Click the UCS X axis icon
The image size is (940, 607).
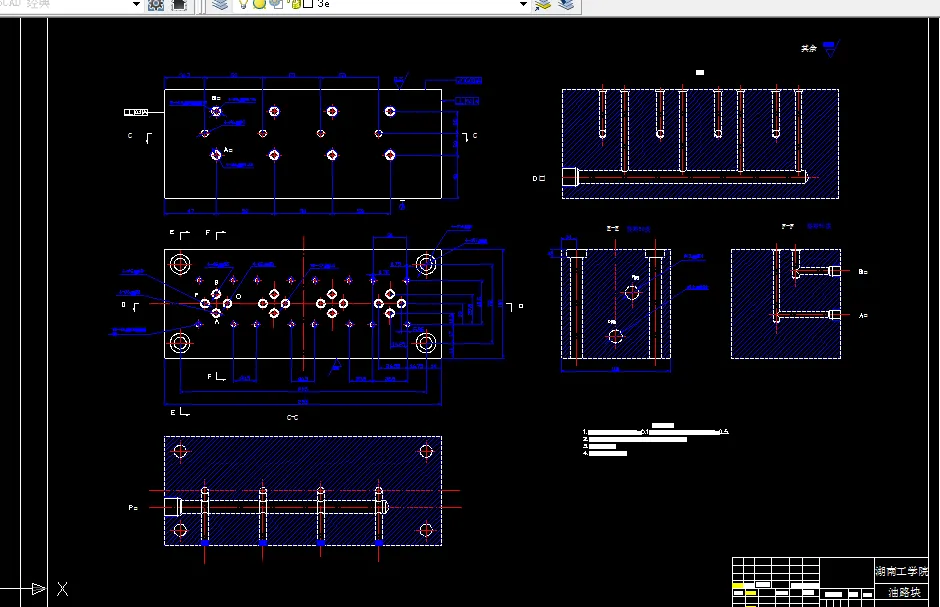point(62,589)
